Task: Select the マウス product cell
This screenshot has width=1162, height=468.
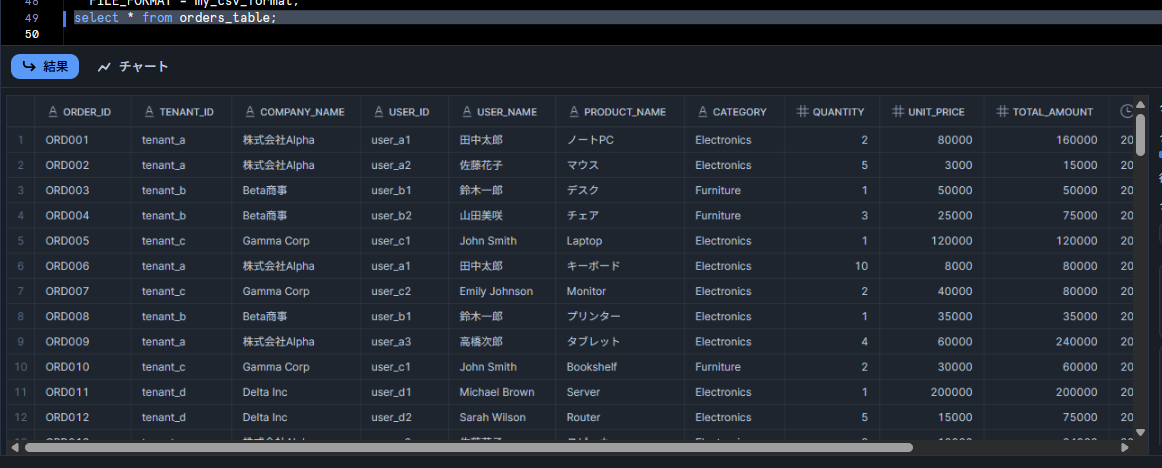Action: [x=620, y=165]
